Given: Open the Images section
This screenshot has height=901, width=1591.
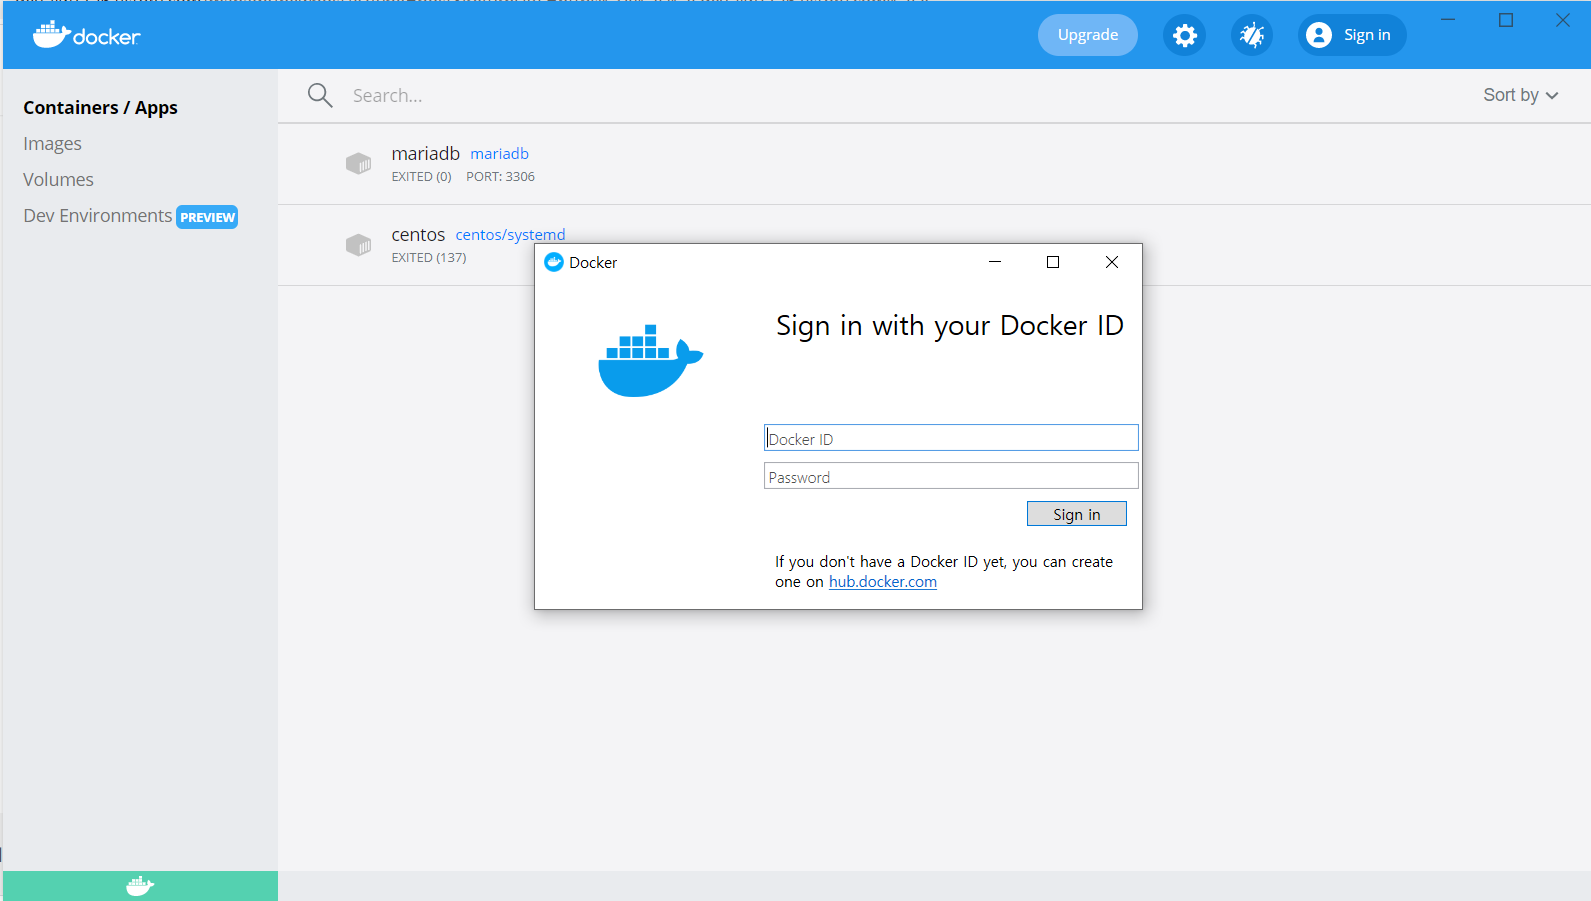Looking at the screenshot, I should point(52,144).
